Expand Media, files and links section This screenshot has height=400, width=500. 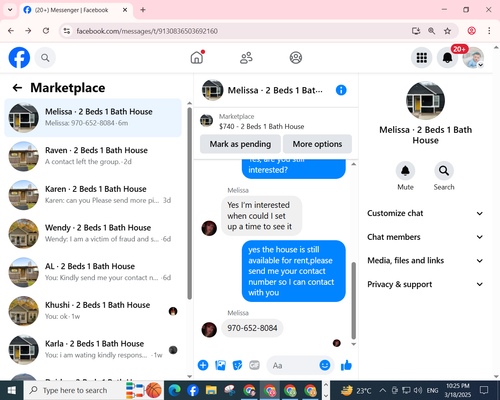tap(425, 261)
